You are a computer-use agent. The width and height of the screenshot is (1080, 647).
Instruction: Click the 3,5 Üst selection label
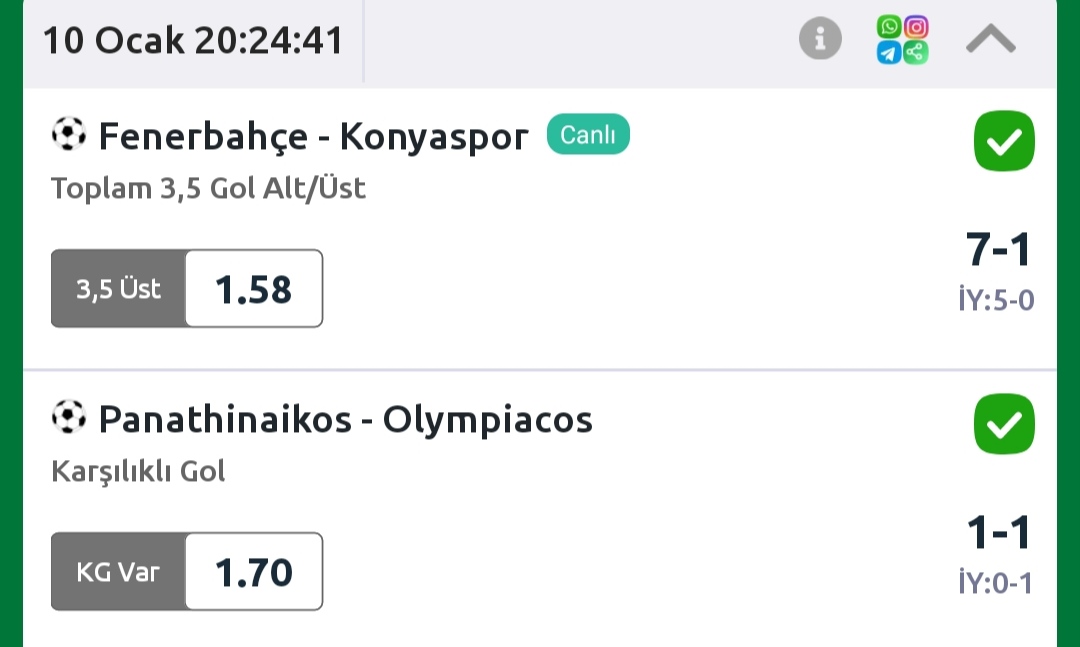tap(119, 289)
